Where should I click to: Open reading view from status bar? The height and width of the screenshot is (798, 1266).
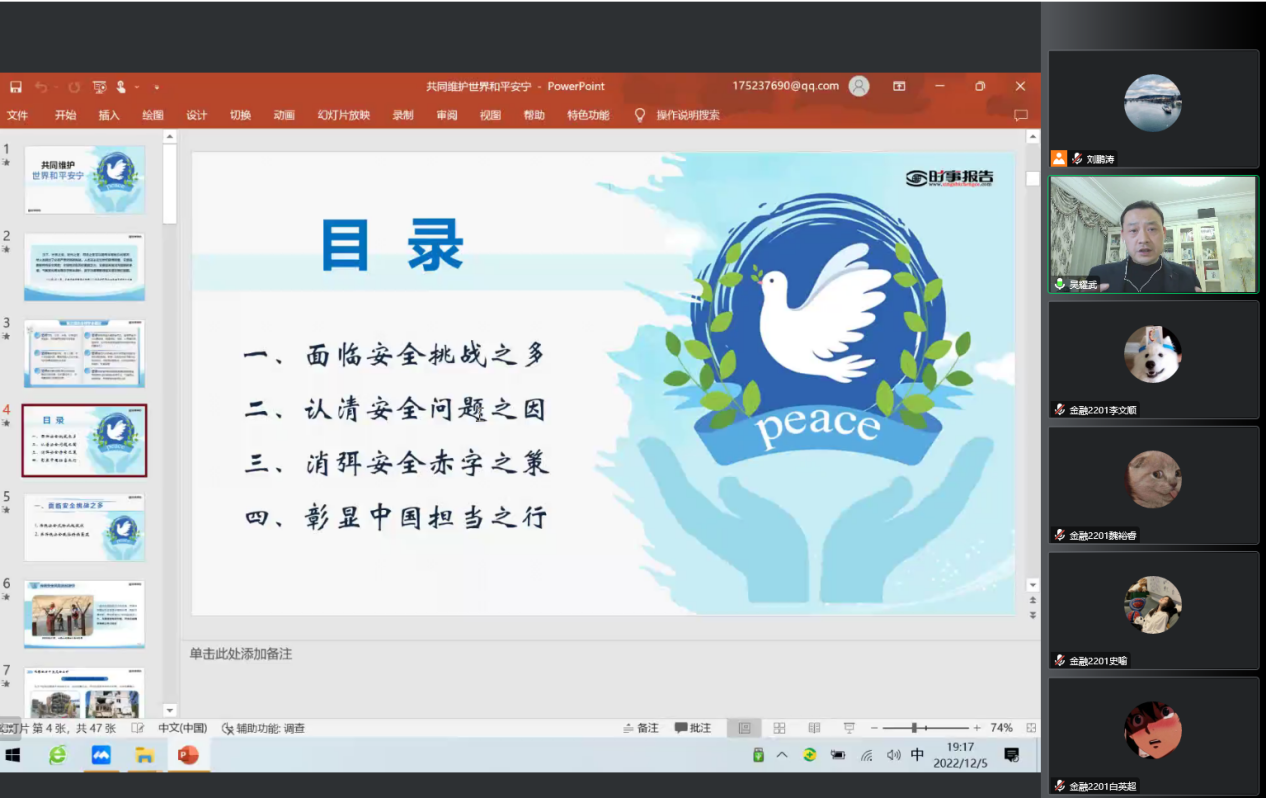point(814,728)
